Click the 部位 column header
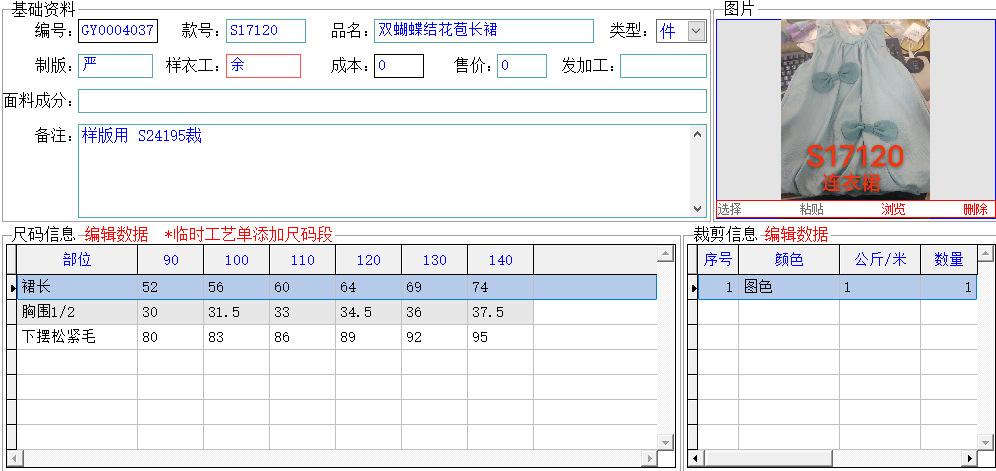 [x=77, y=260]
